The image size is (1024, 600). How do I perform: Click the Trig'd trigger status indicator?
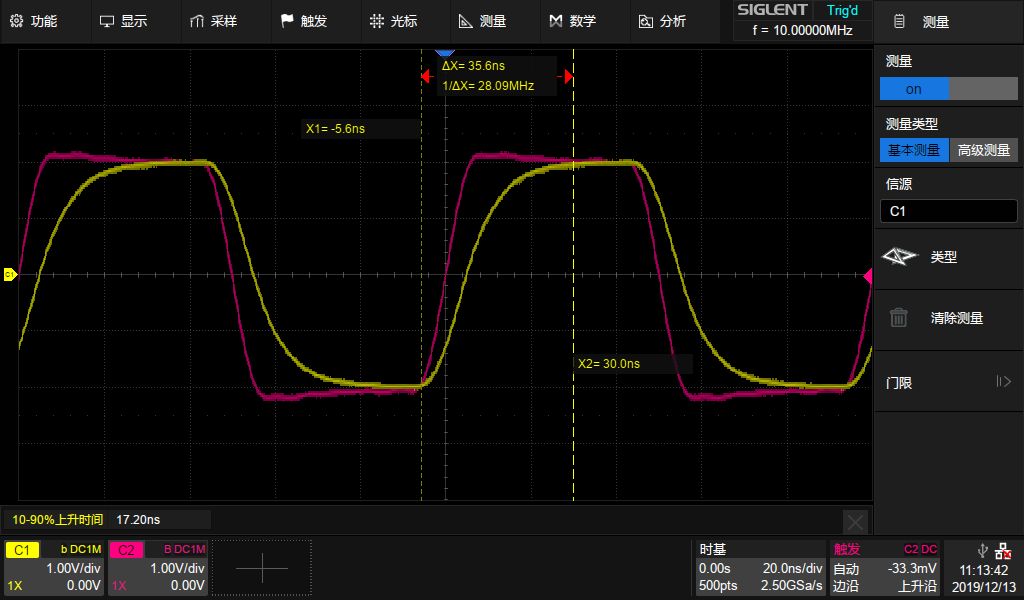(842, 10)
